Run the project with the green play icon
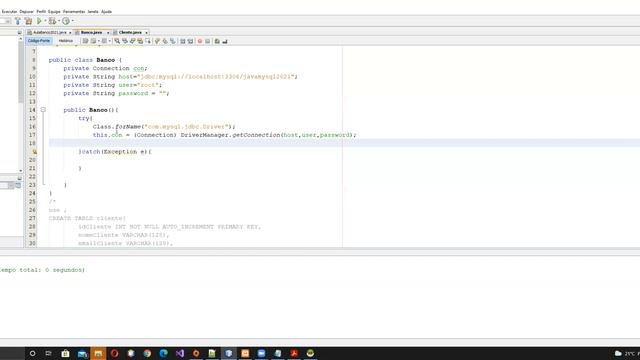 [39, 21]
